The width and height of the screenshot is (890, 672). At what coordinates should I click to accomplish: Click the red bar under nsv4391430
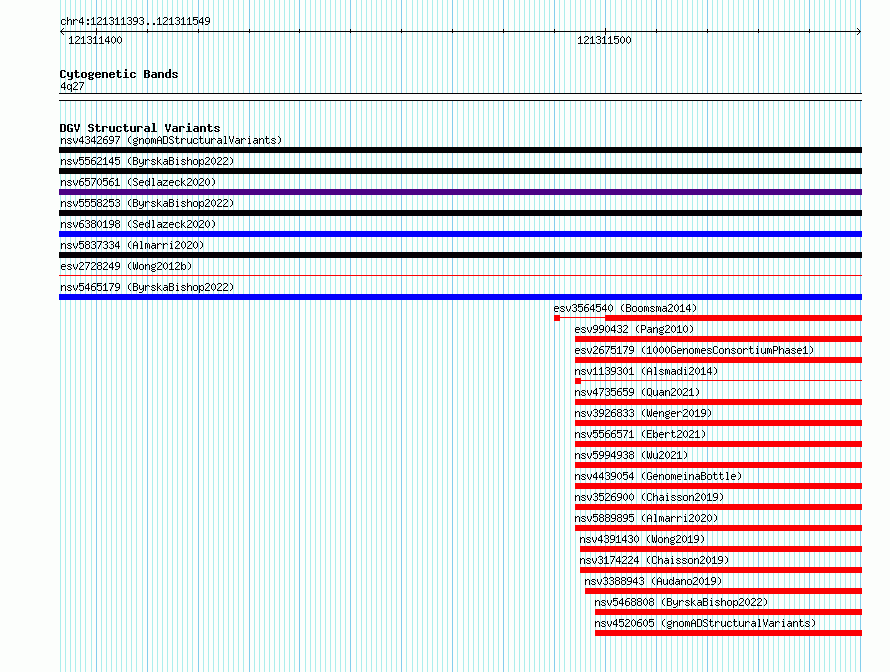pos(721,549)
